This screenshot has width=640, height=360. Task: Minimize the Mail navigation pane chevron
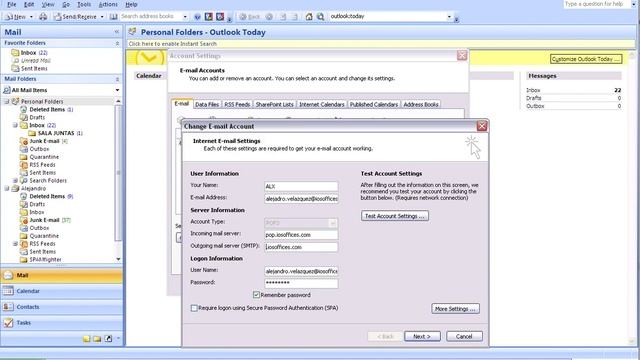[x=117, y=32]
